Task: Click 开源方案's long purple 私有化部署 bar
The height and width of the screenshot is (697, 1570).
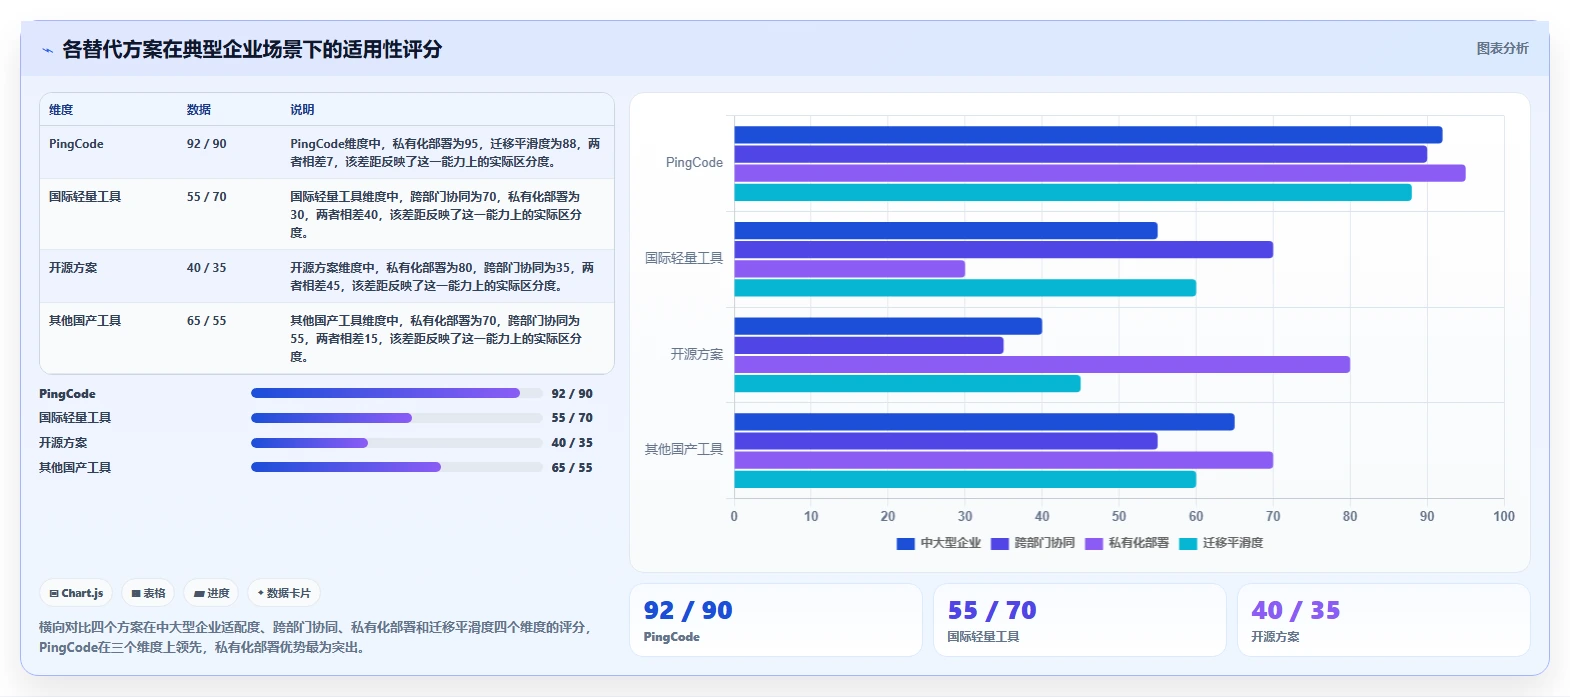Action: [x=1042, y=364]
